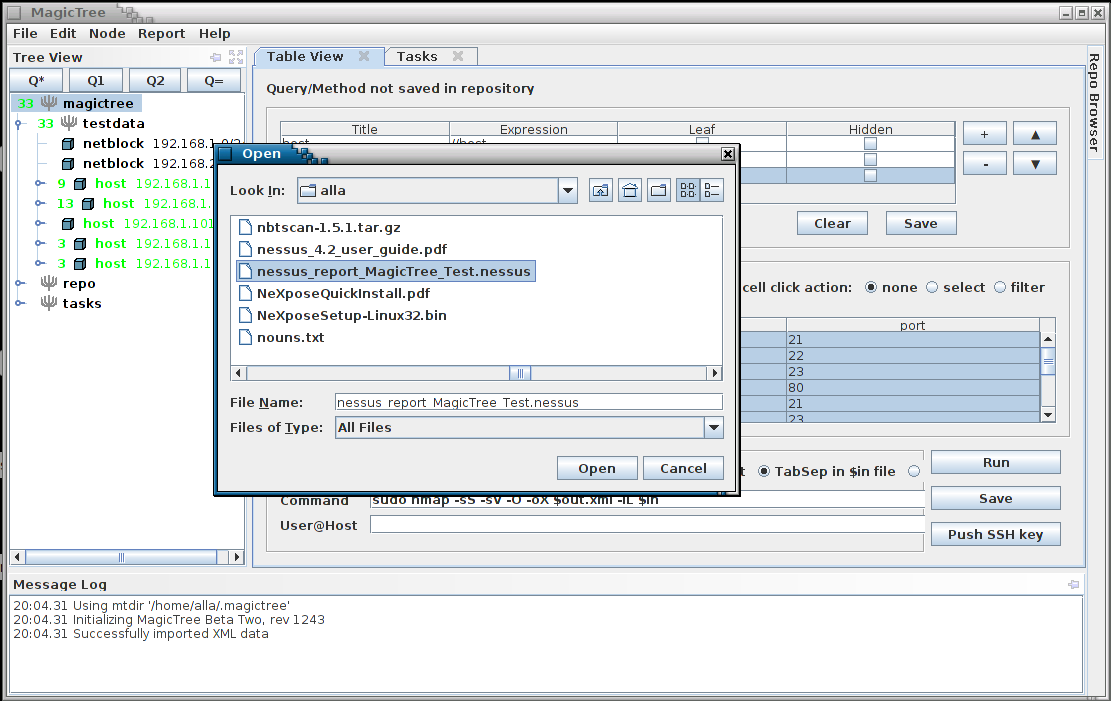This screenshot has height=701, width=1111.
Task: Expand the tasks tree node
Action: pyautogui.click(x=20, y=303)
